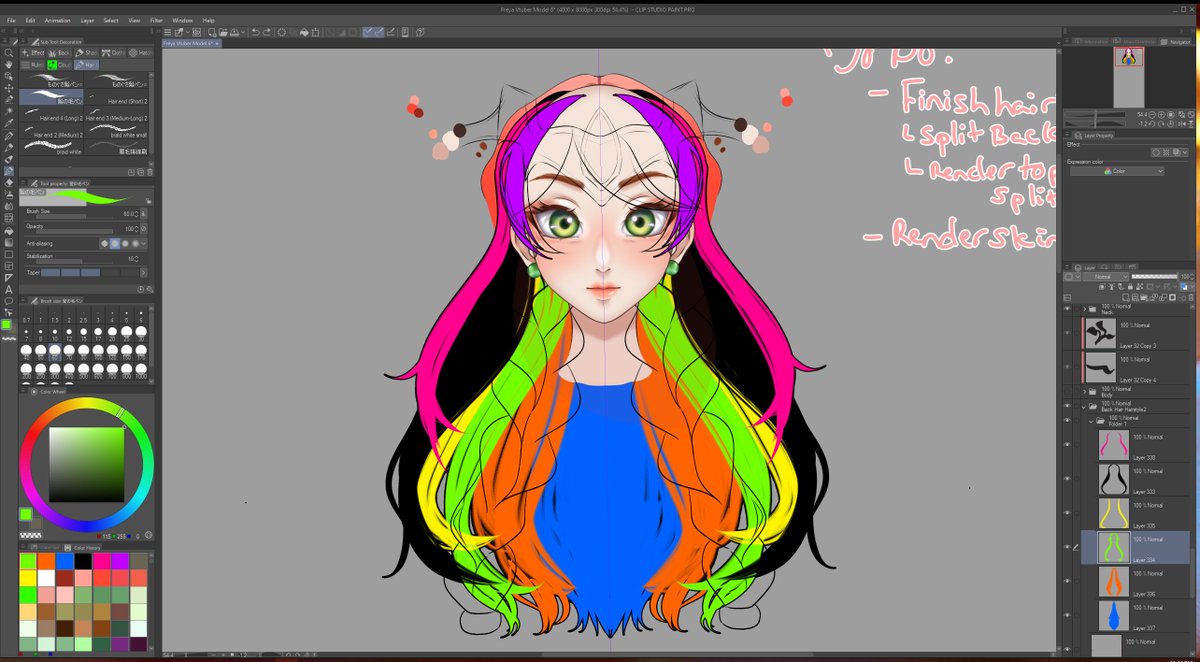Hide the Neck layer with its eye icon
This screenshot has width=1200, height=662.
[1067, 308]
